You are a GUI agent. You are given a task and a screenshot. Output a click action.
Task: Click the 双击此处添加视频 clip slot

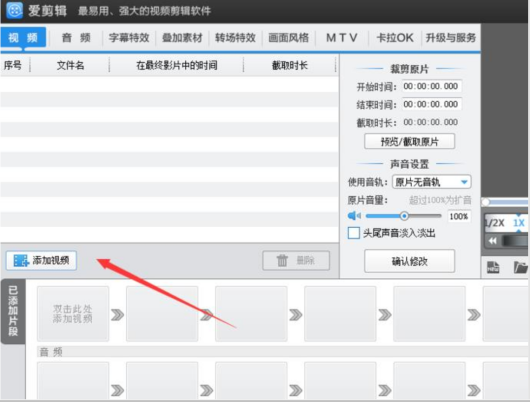click(x=73, y=314)
